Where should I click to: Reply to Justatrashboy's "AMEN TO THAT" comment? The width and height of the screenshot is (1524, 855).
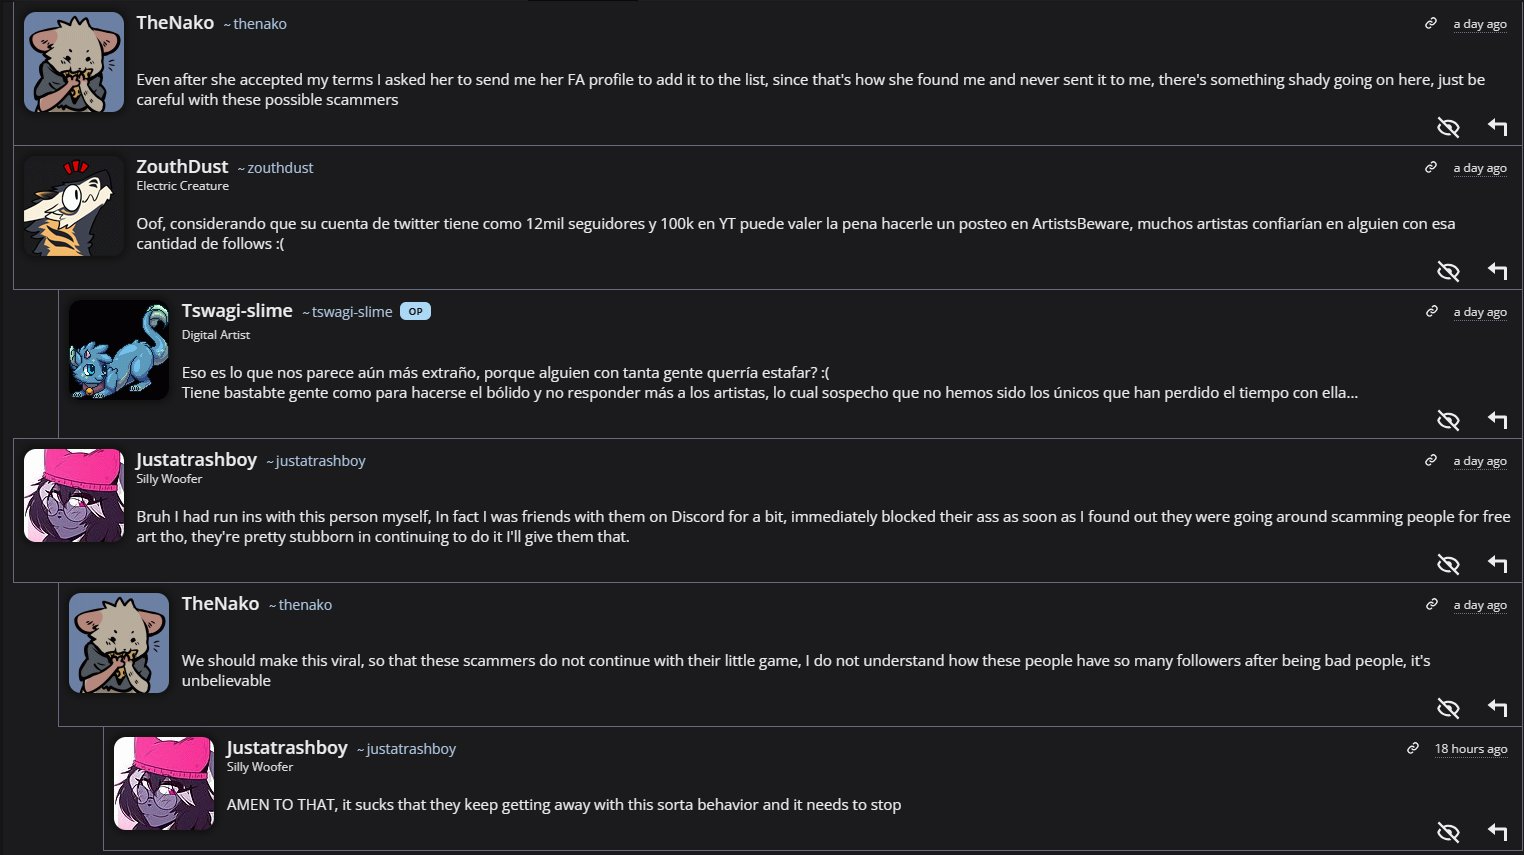[x=1497, y=832]
